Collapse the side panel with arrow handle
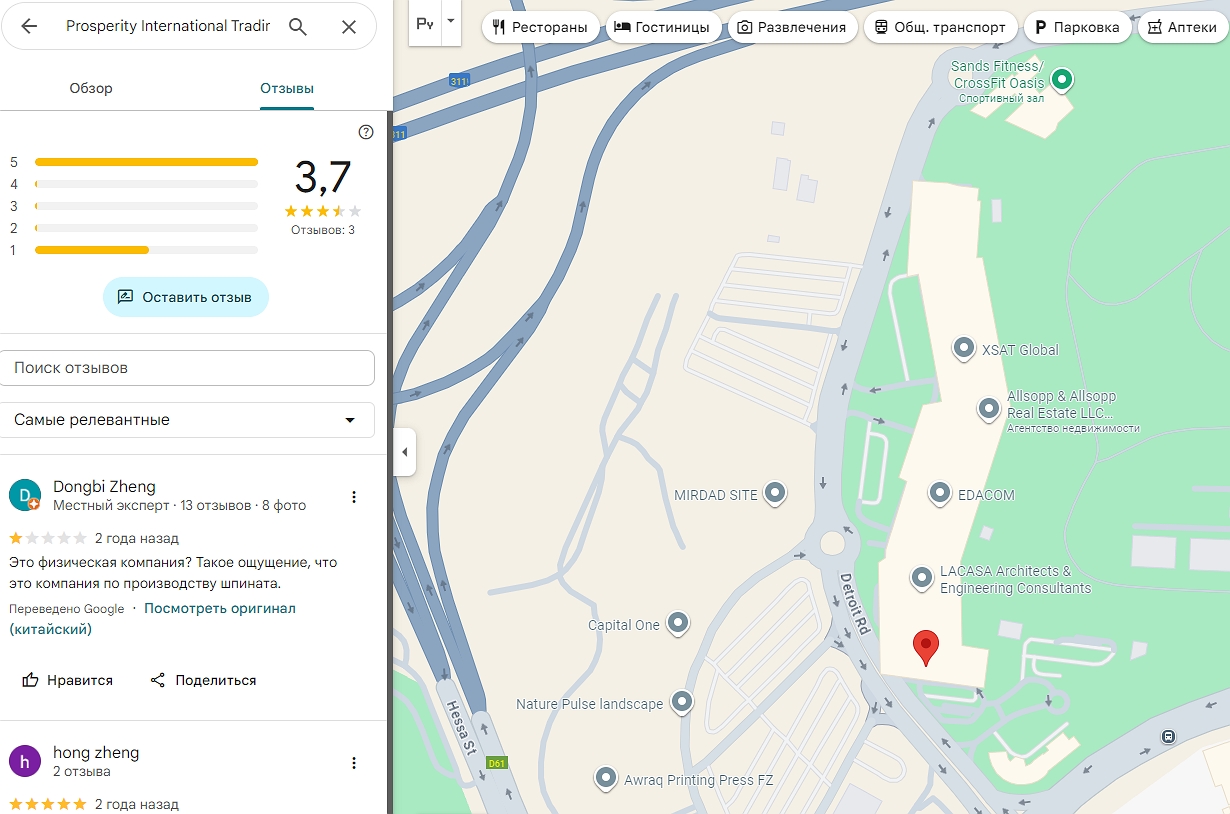The height and width of the screenshot is (814, 1230). pos(404,452)
